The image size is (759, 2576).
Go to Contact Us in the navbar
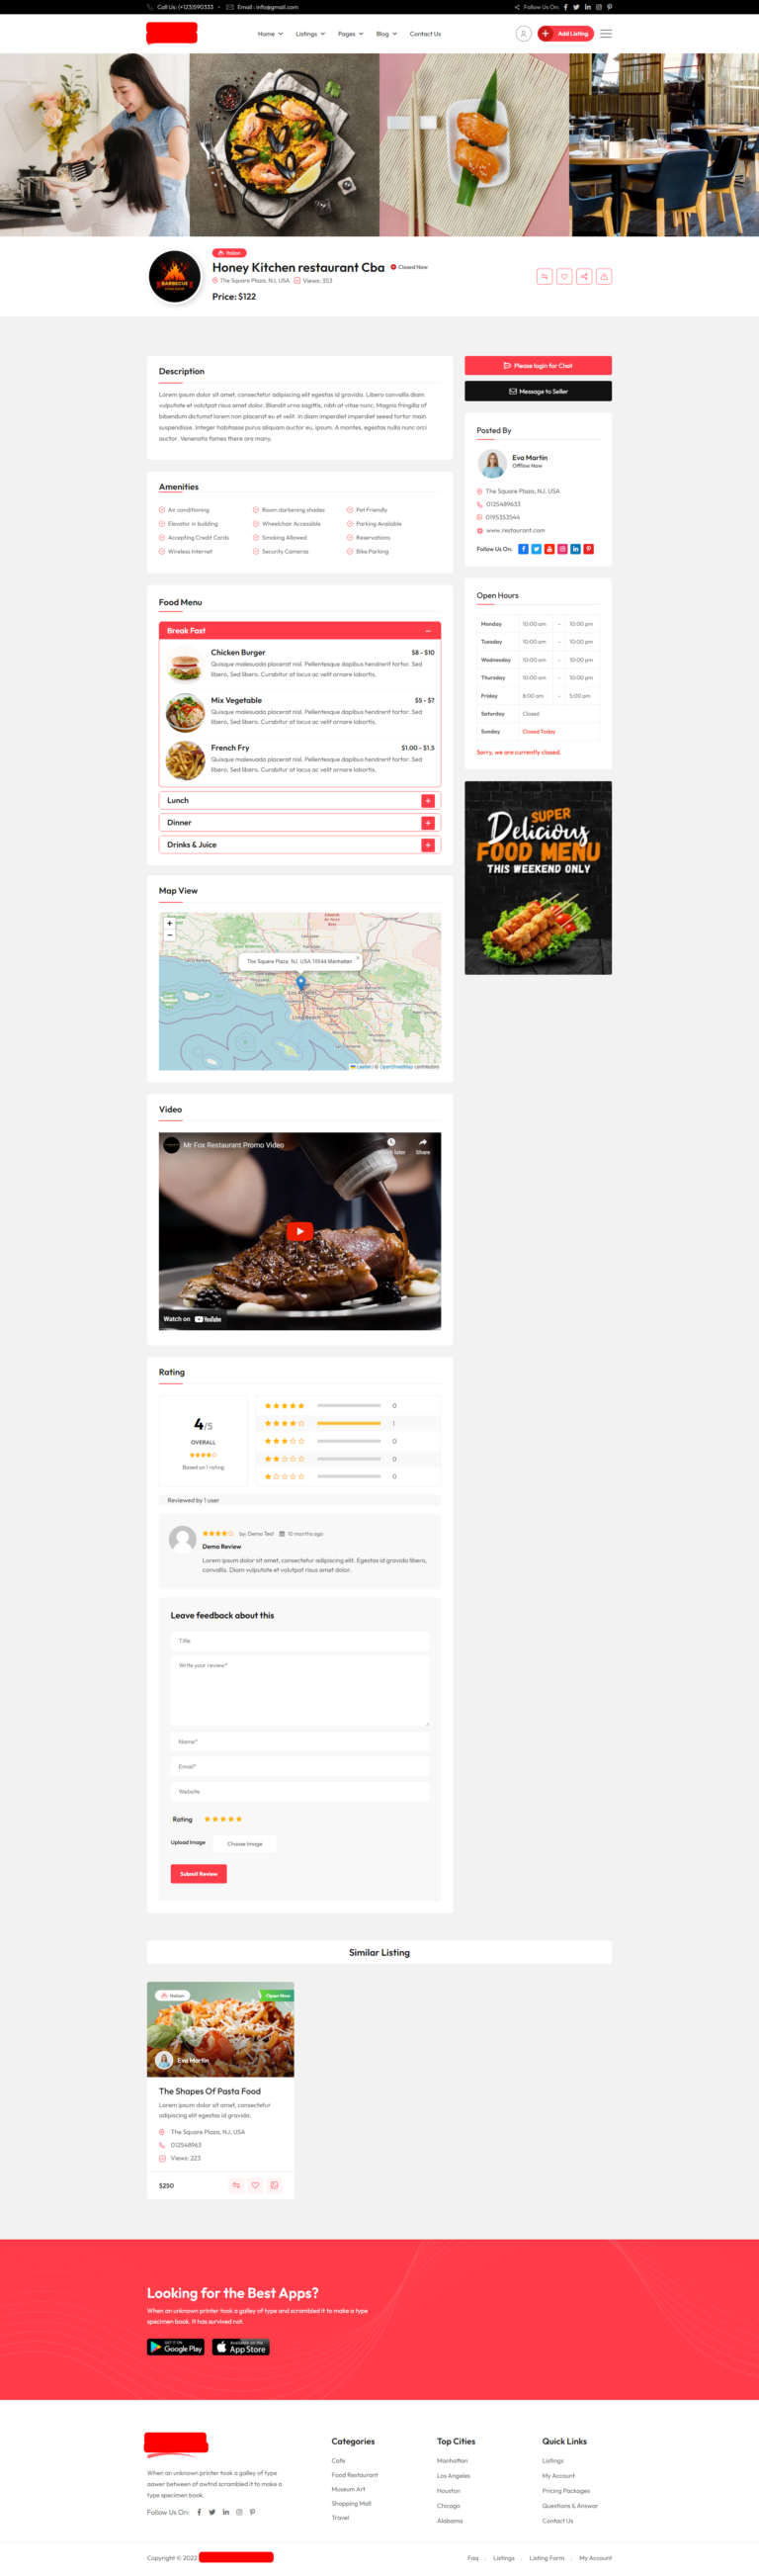(x=425, y=34)
